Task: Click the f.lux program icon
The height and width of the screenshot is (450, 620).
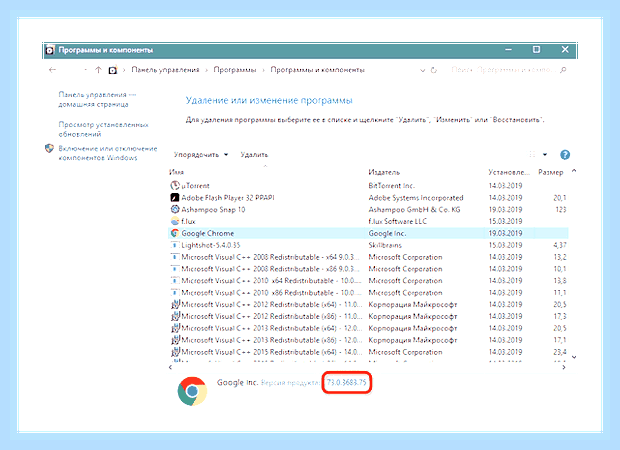Action: pyautogui.click(x=175, y=221)
